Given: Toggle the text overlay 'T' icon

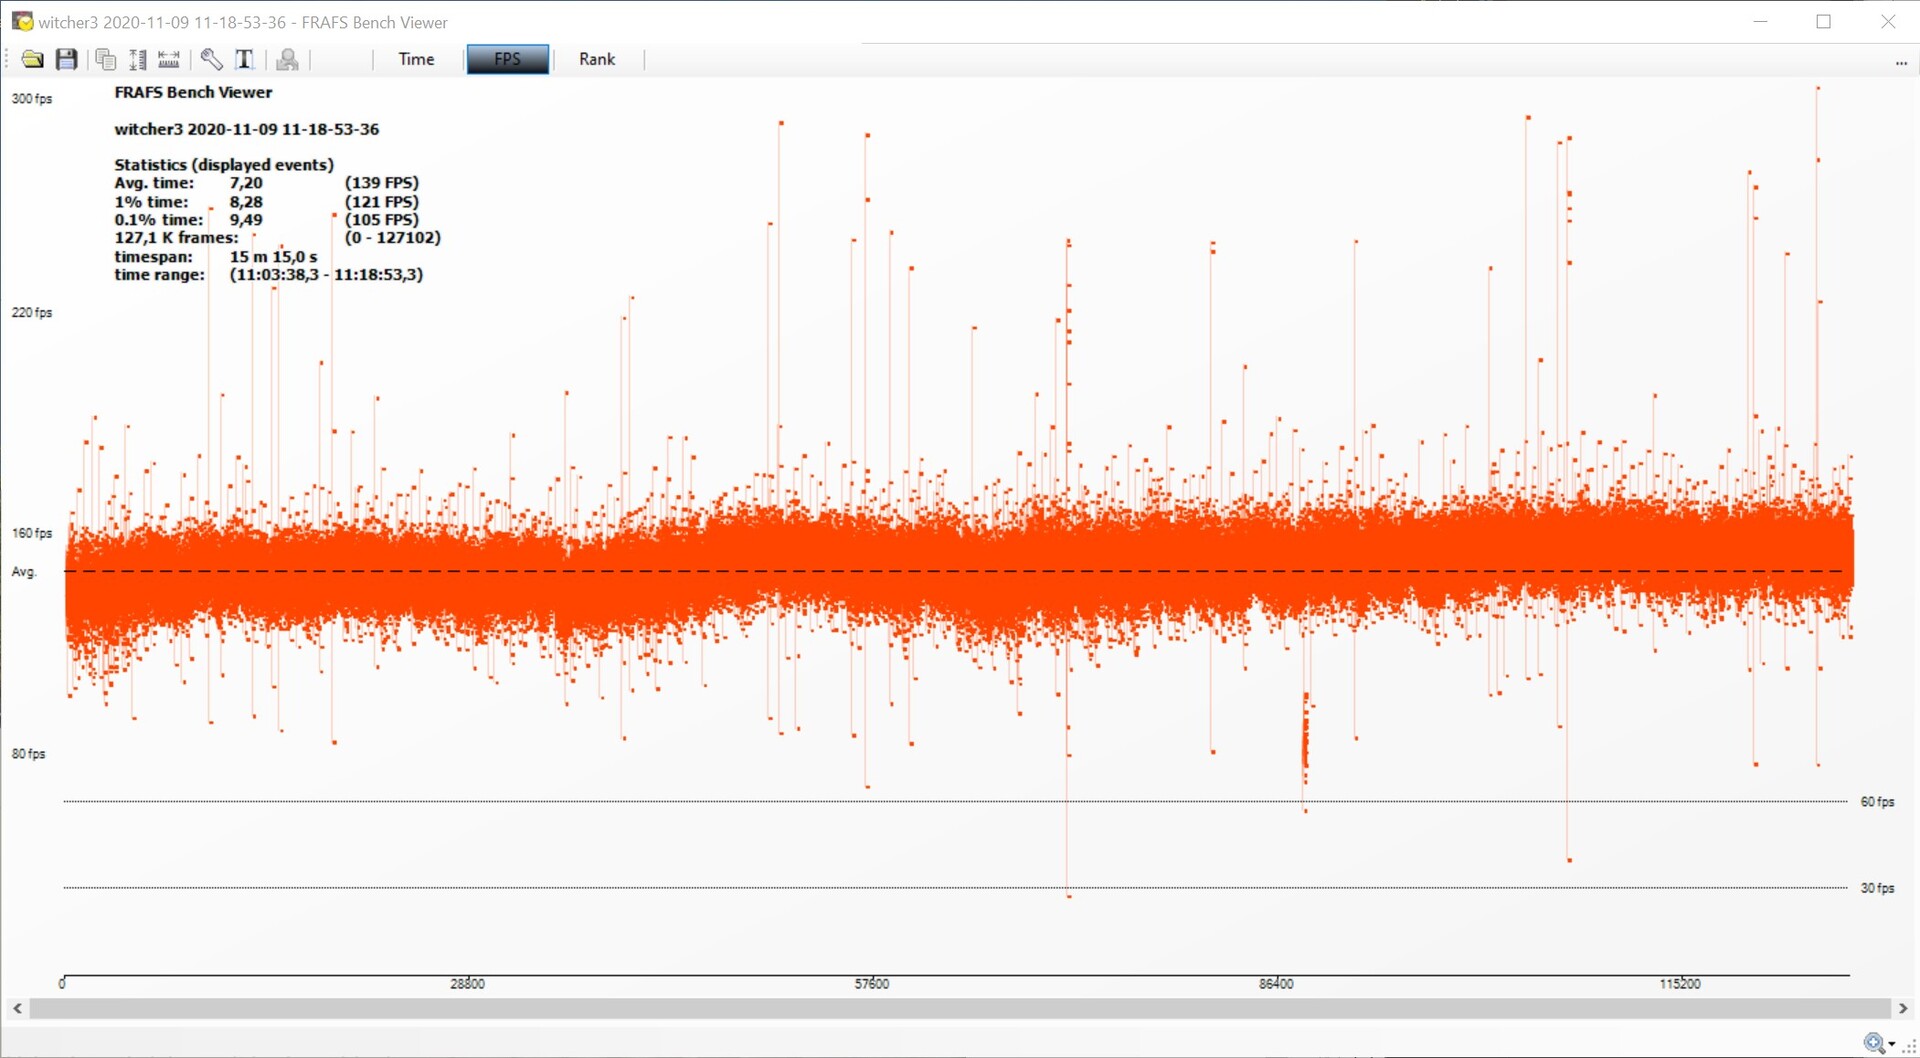Looking at the screenshot, I should pyautogui.click(x=244, y=60).
